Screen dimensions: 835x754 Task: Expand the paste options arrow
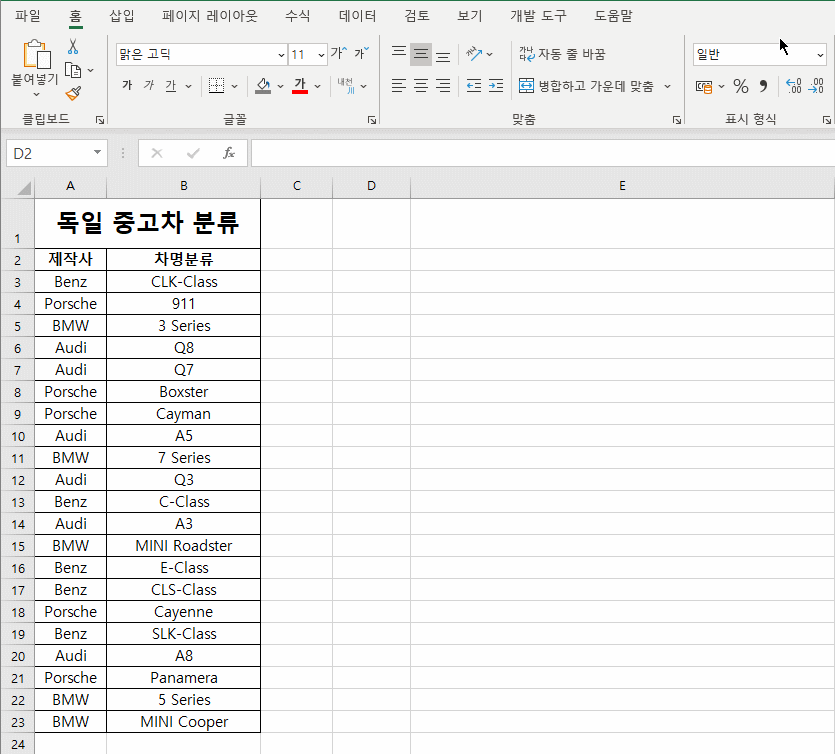click(36, 94)
